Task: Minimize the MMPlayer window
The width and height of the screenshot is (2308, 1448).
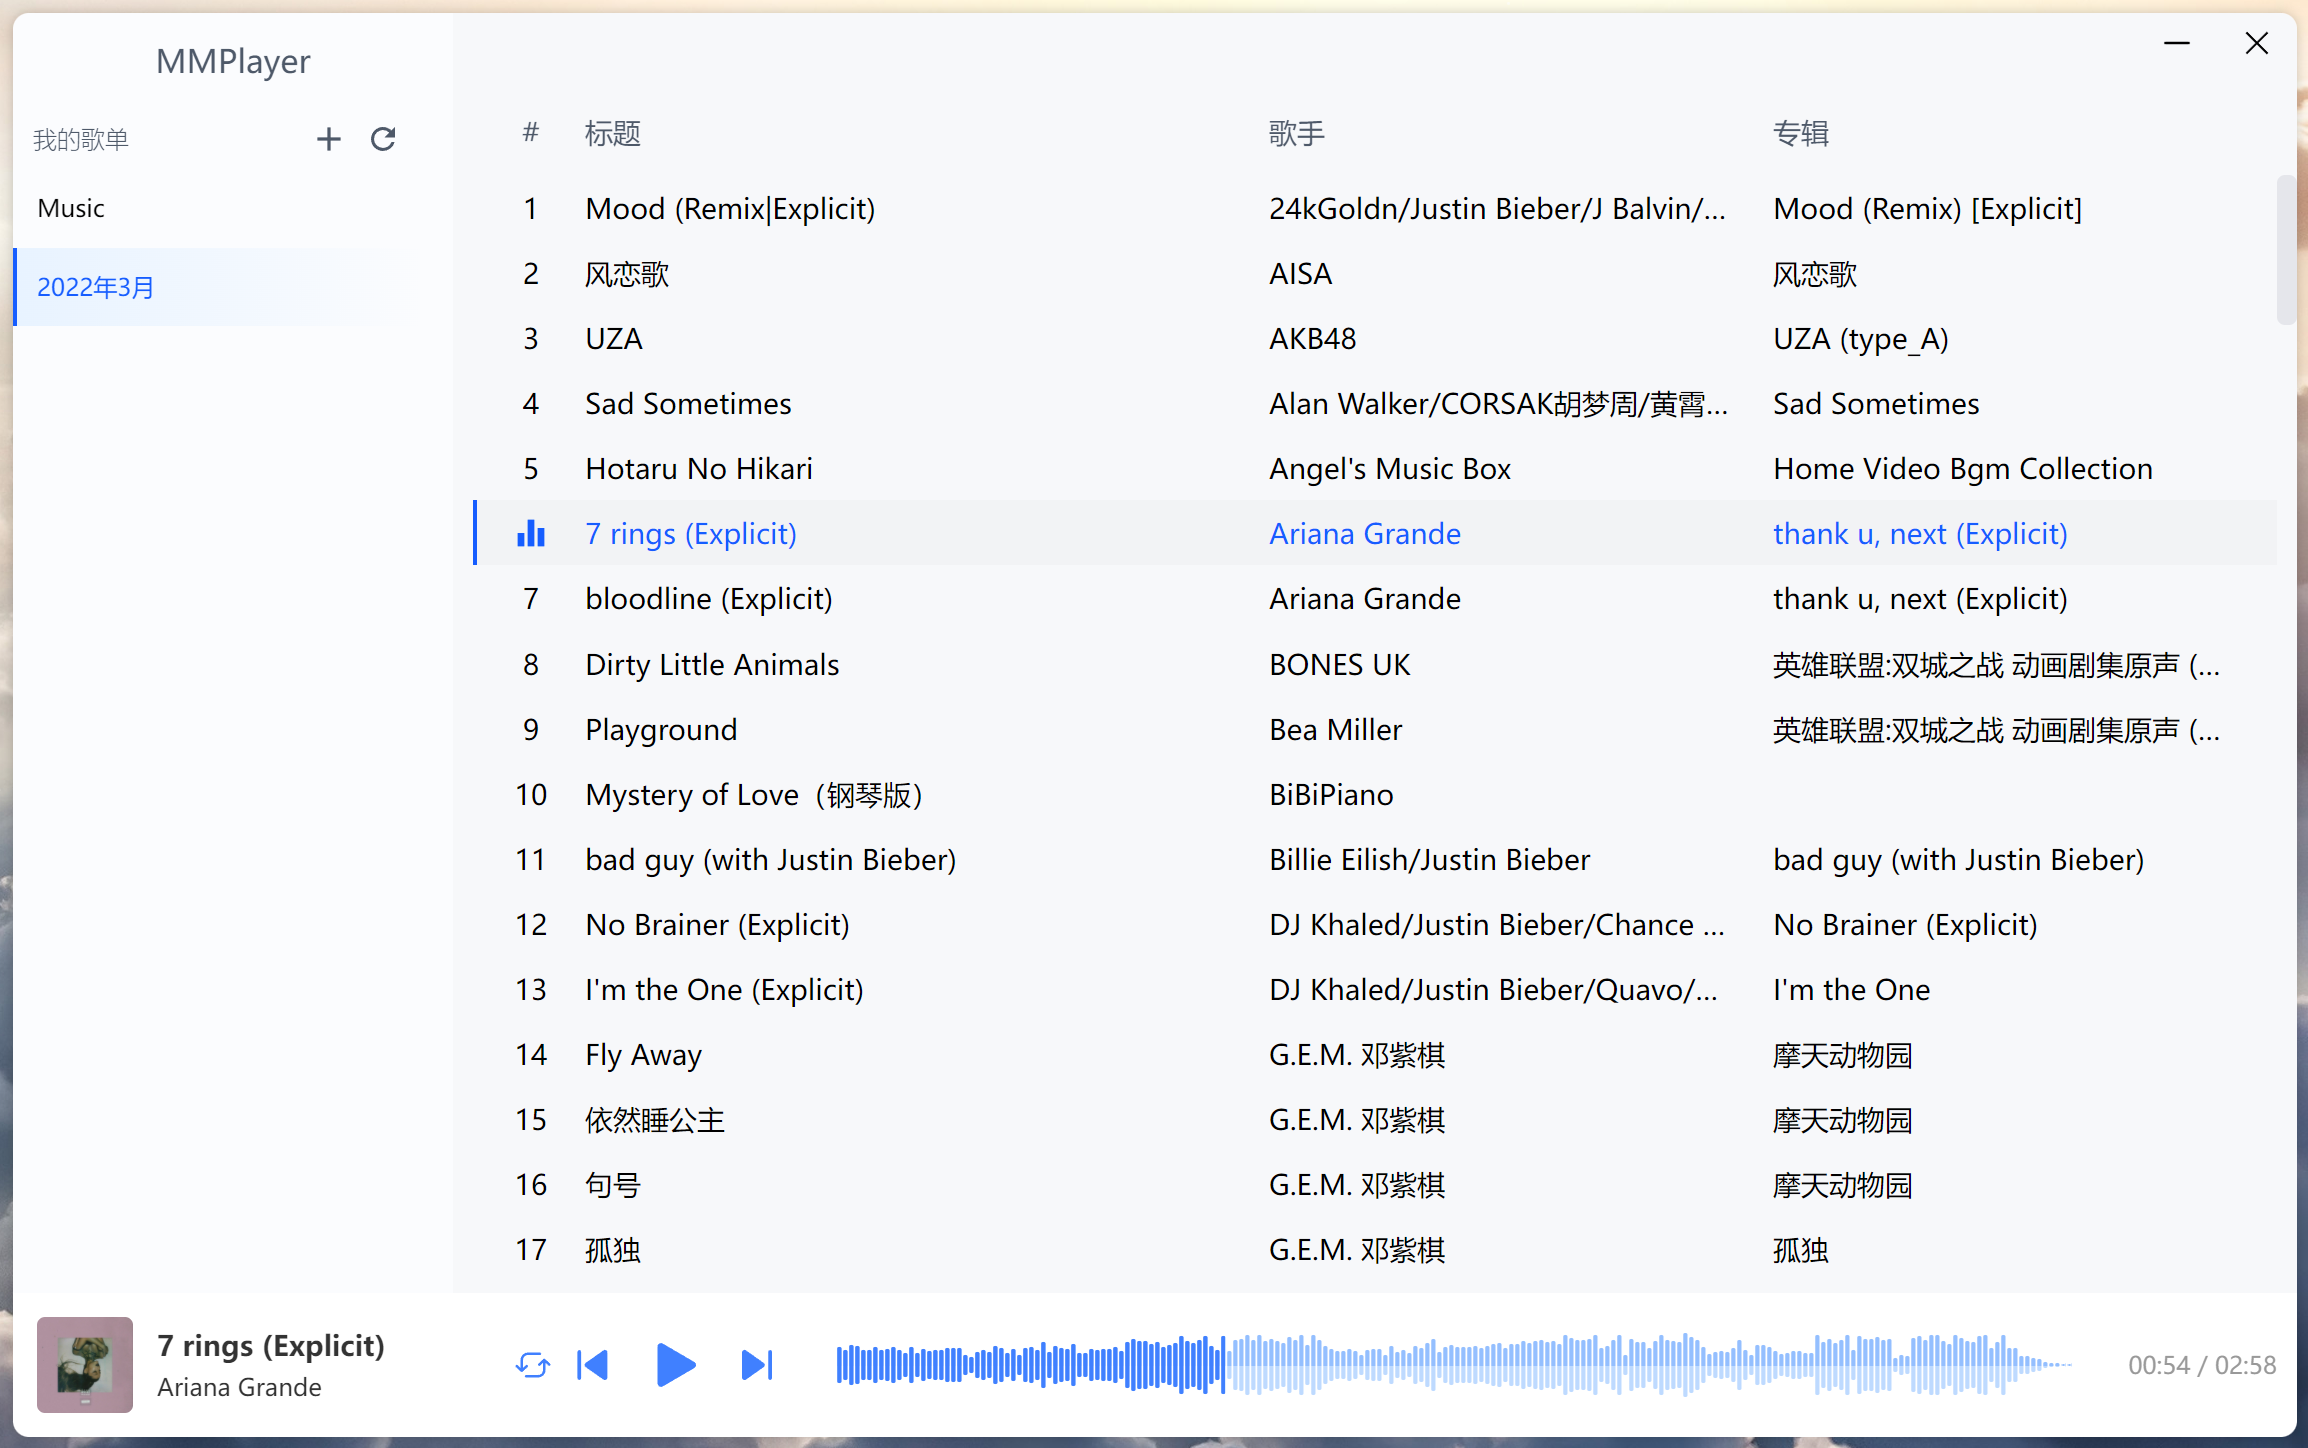Action: coord(2178,43)
